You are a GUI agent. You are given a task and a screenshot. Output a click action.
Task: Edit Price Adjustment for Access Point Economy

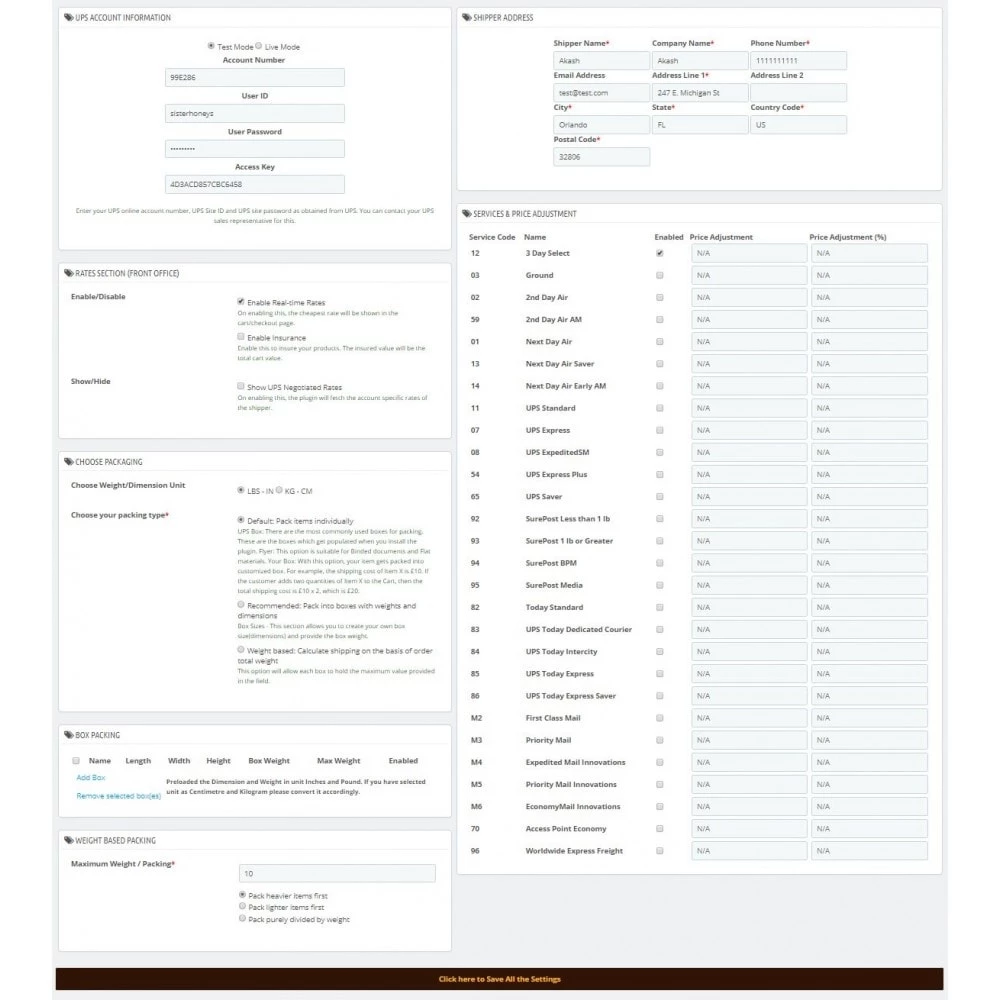(x=749, y=828)
